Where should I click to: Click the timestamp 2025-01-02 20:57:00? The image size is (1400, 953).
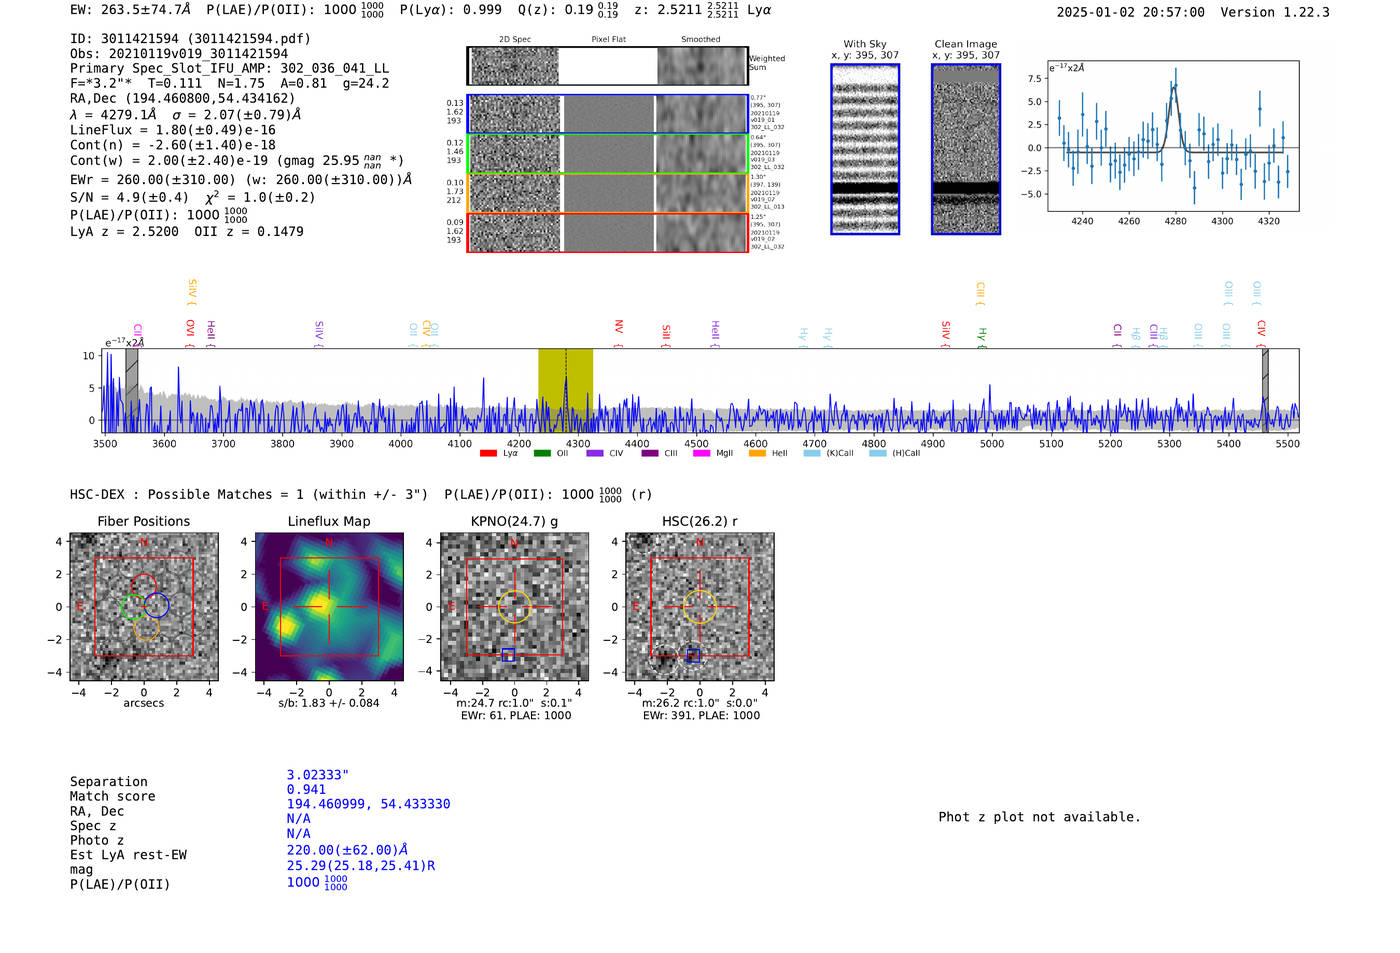1131,12
